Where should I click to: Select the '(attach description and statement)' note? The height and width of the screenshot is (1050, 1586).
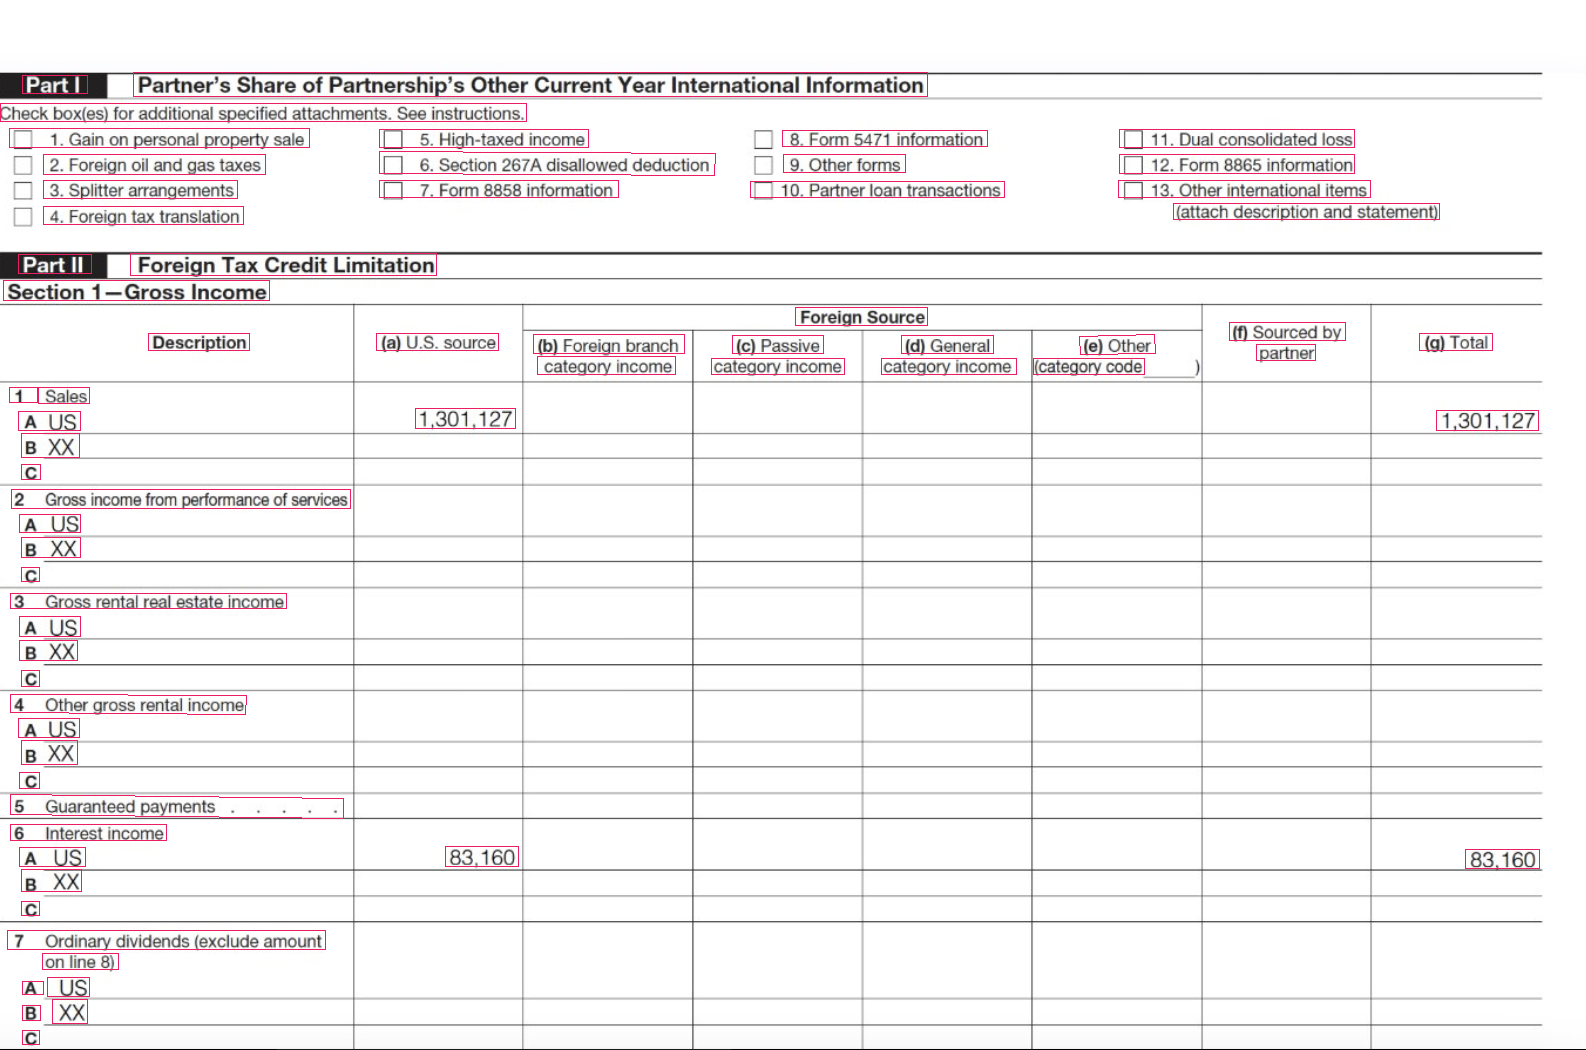[1307, 212]
